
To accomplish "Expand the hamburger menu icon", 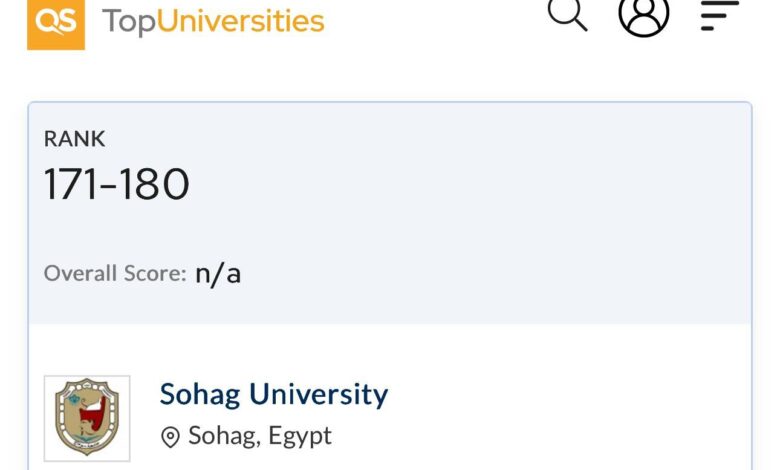I will (x=719, y=15).
